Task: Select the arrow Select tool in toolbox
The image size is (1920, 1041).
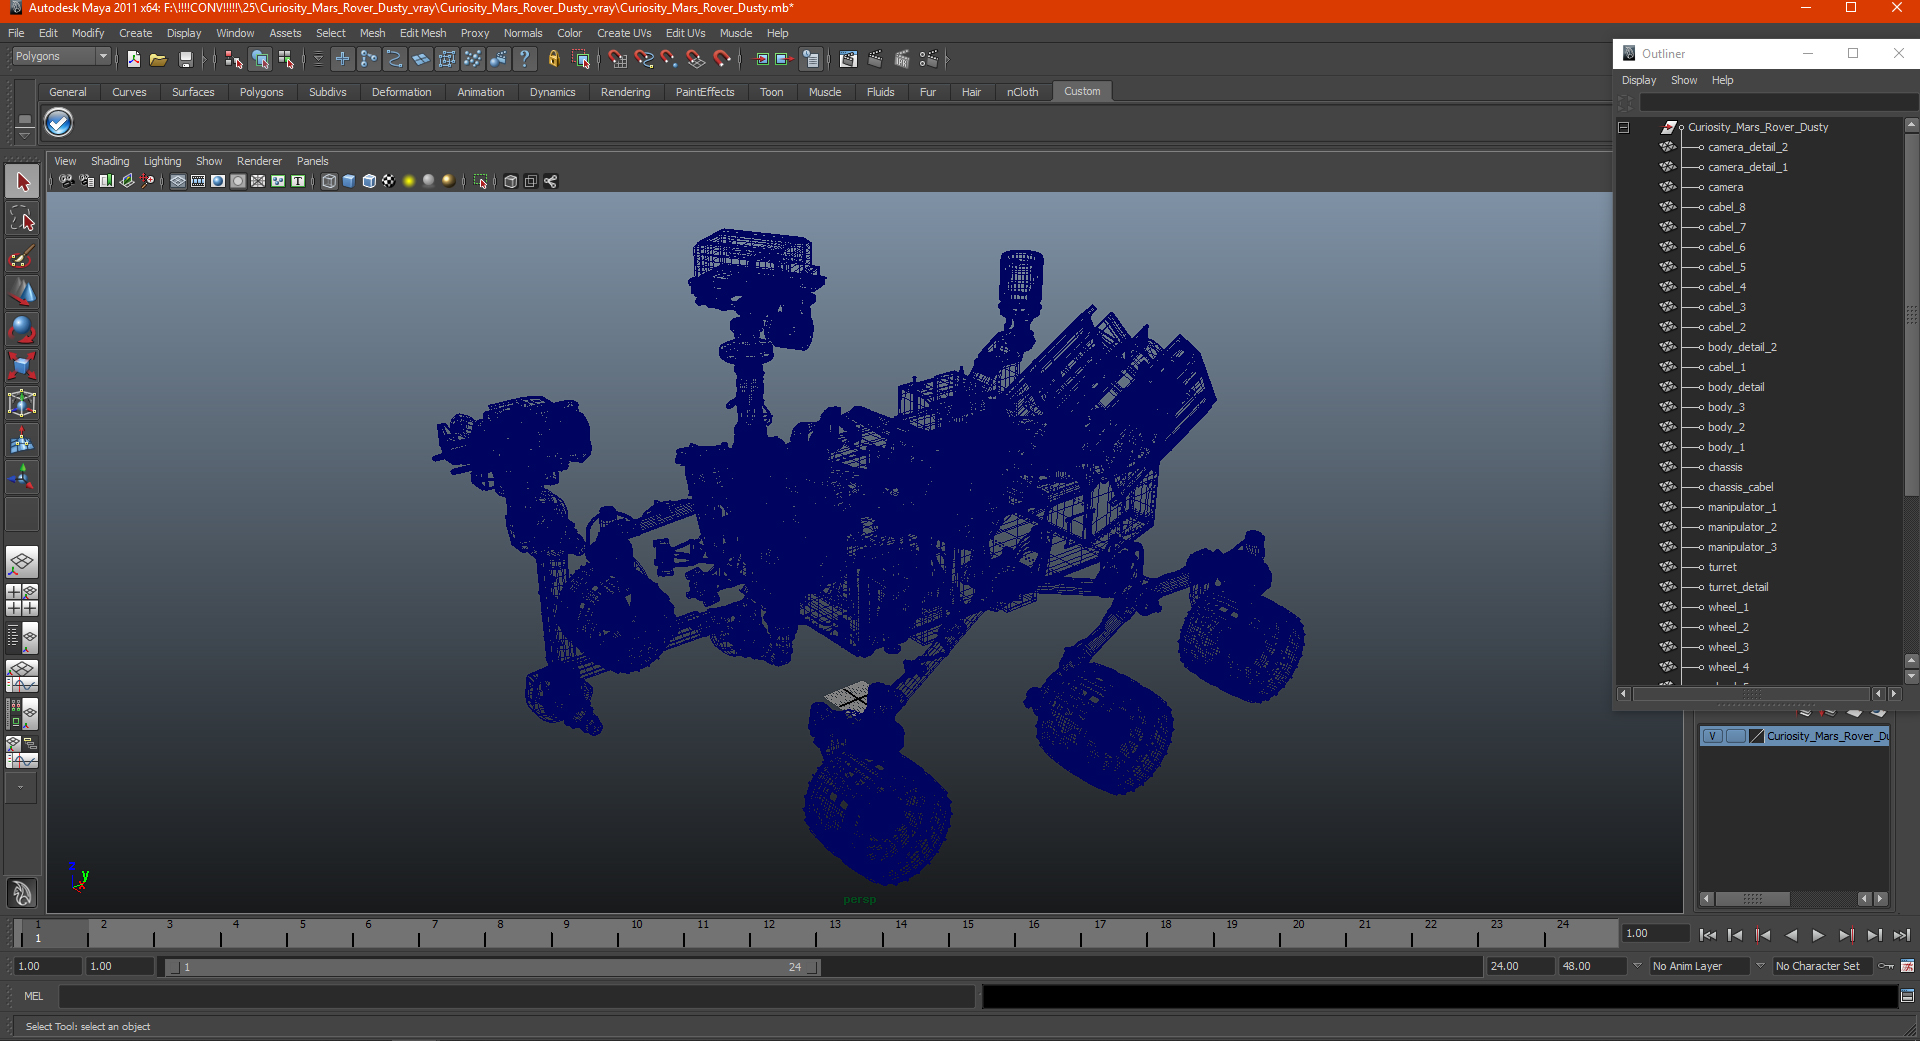Action: coord(22,182)
